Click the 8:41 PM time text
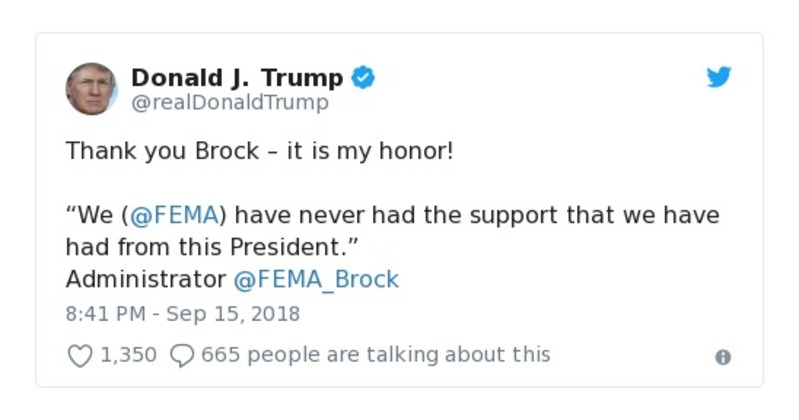This screenshot has height=420, width=799. 103,313
